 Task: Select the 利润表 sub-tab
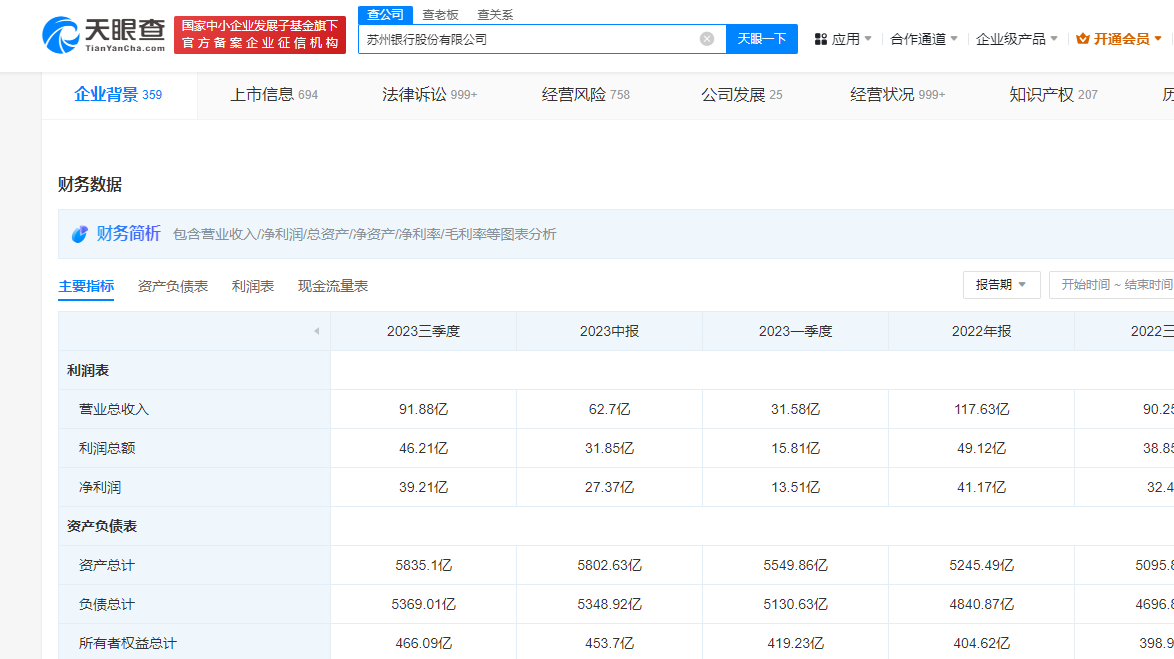[253, 286]
